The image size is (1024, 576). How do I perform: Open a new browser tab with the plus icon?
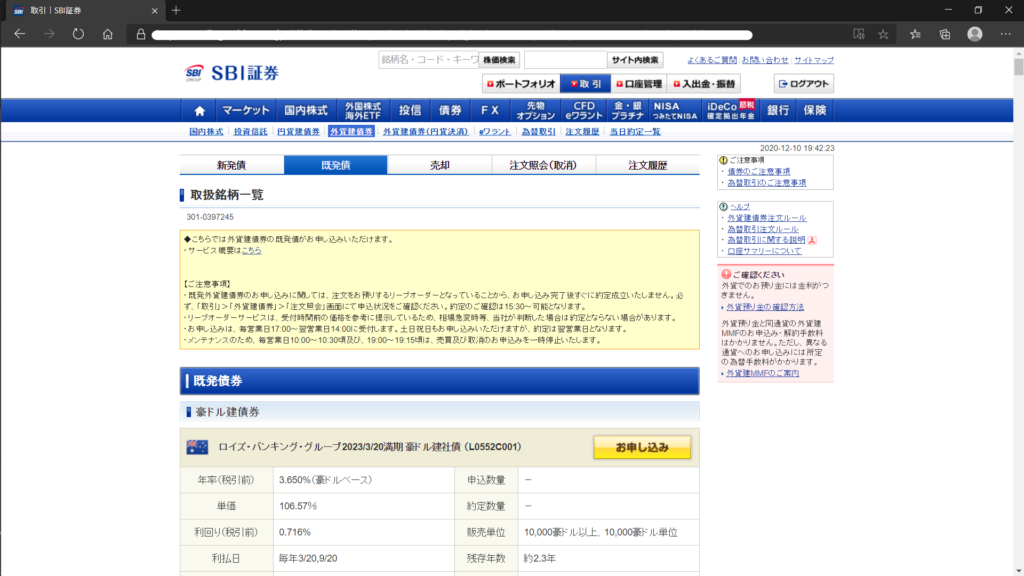tap(176, 10)
